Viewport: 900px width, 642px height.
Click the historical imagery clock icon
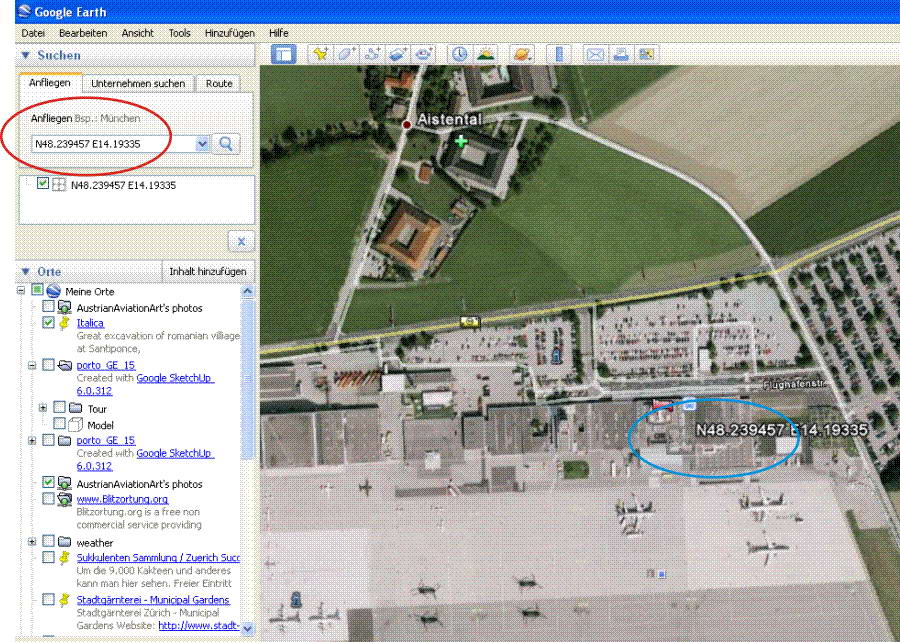pos(459,55)
